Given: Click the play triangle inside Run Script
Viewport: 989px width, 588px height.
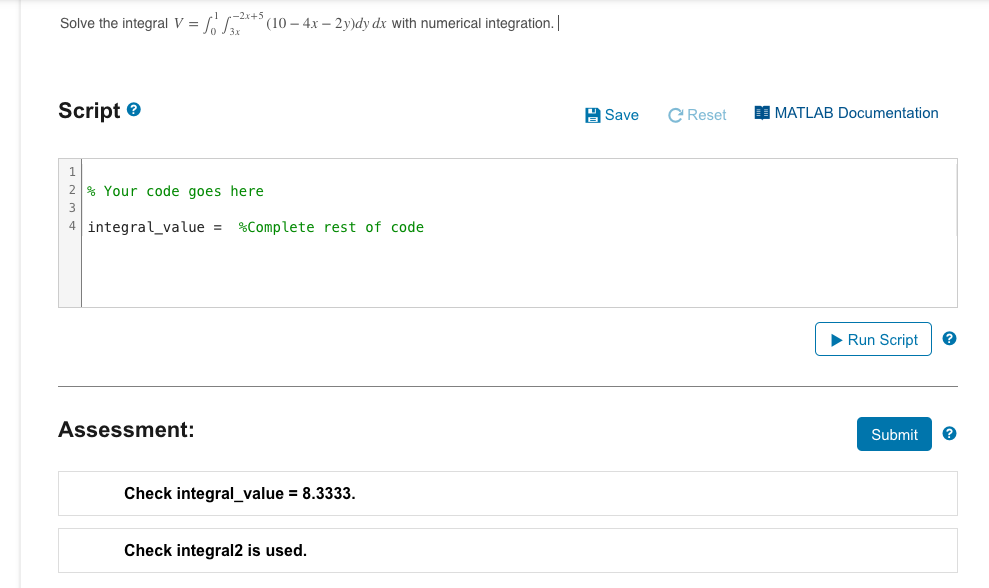Looking at the screenshot, I should [x=835, y=339].
